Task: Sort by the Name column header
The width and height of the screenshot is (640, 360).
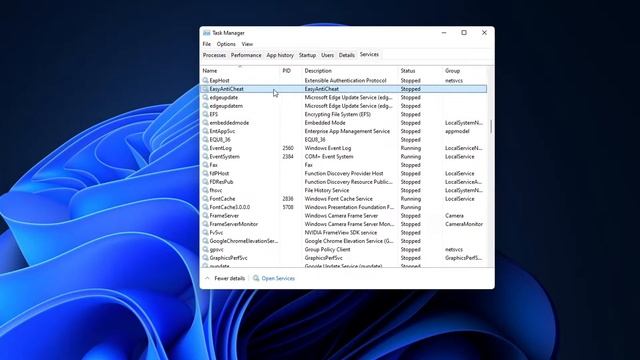Action: [x=240, y=71]
